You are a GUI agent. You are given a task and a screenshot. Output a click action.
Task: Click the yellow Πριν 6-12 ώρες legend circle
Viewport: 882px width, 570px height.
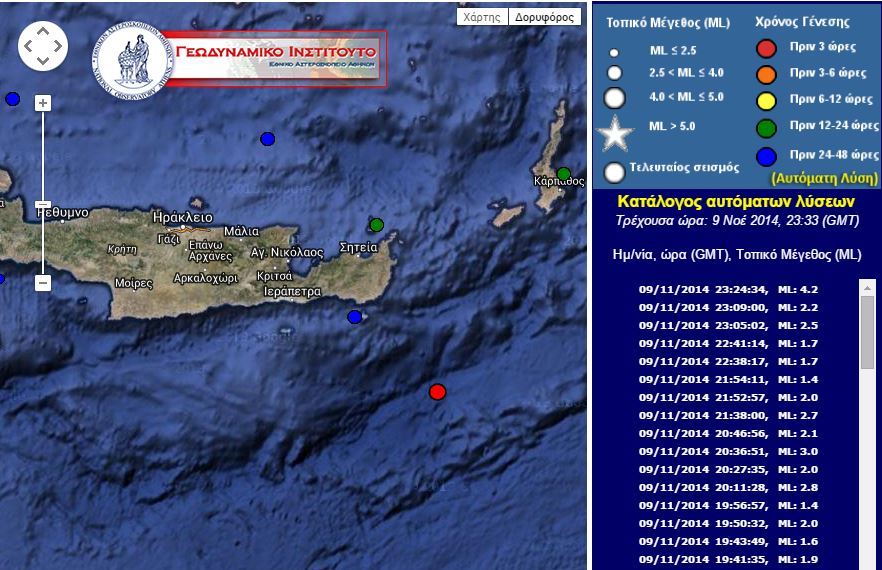pos(766,101)
